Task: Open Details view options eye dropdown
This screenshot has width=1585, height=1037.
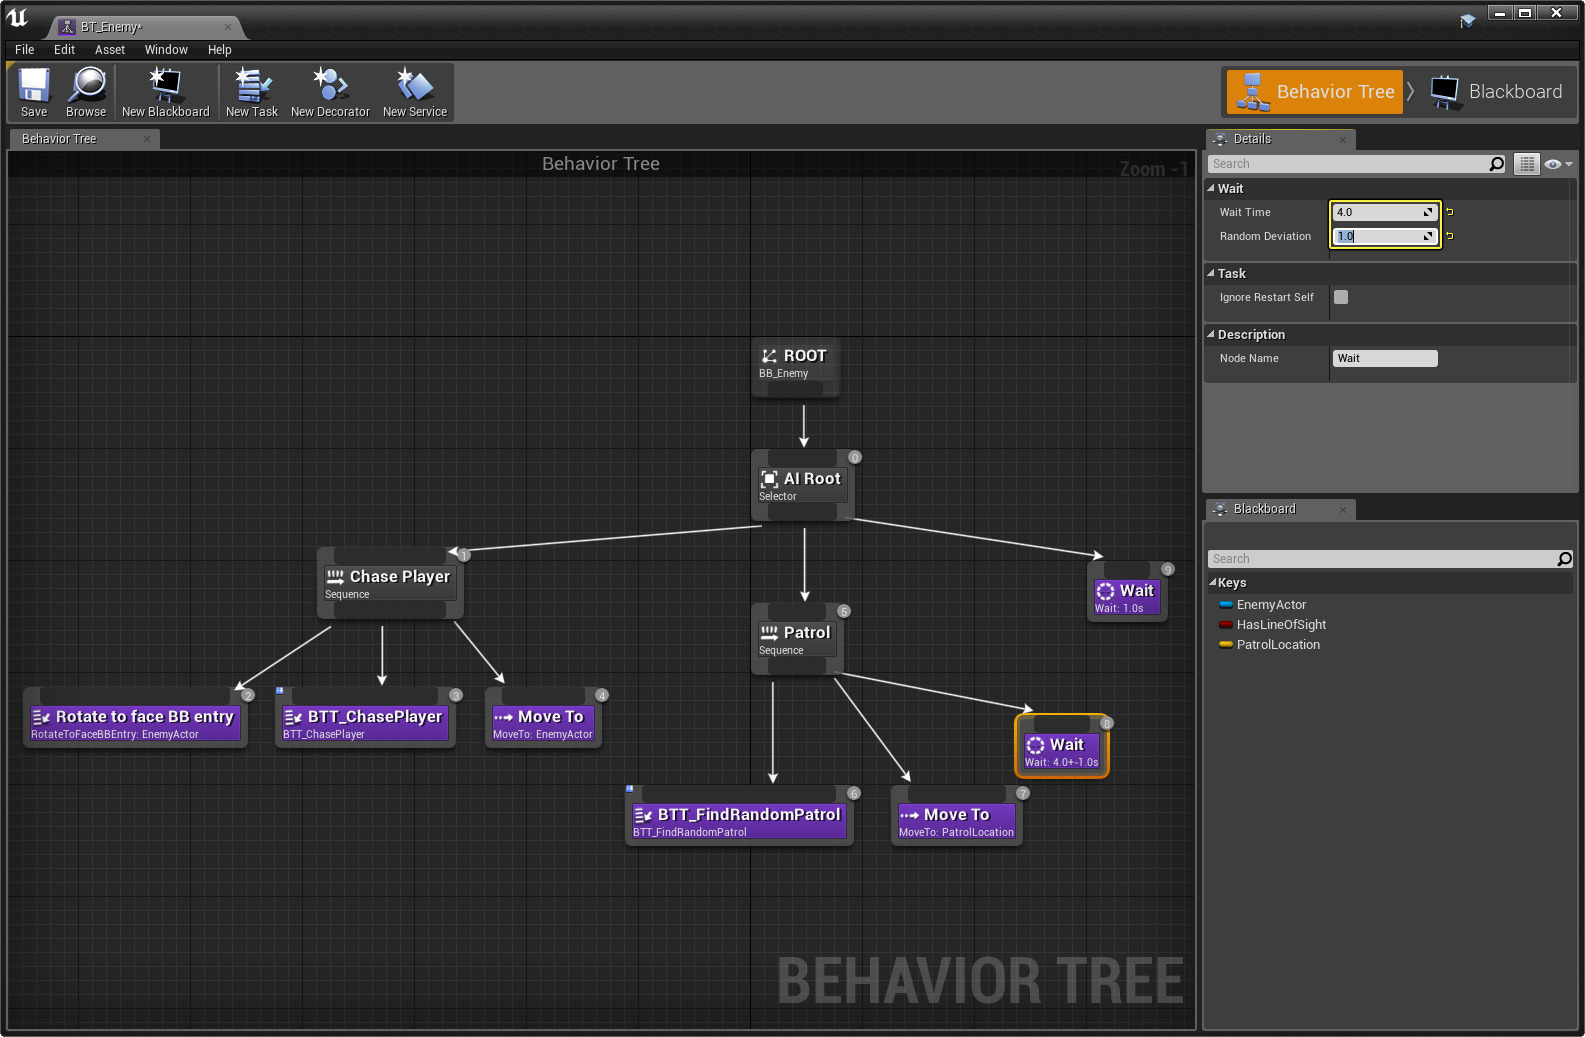Action: 1558,164
